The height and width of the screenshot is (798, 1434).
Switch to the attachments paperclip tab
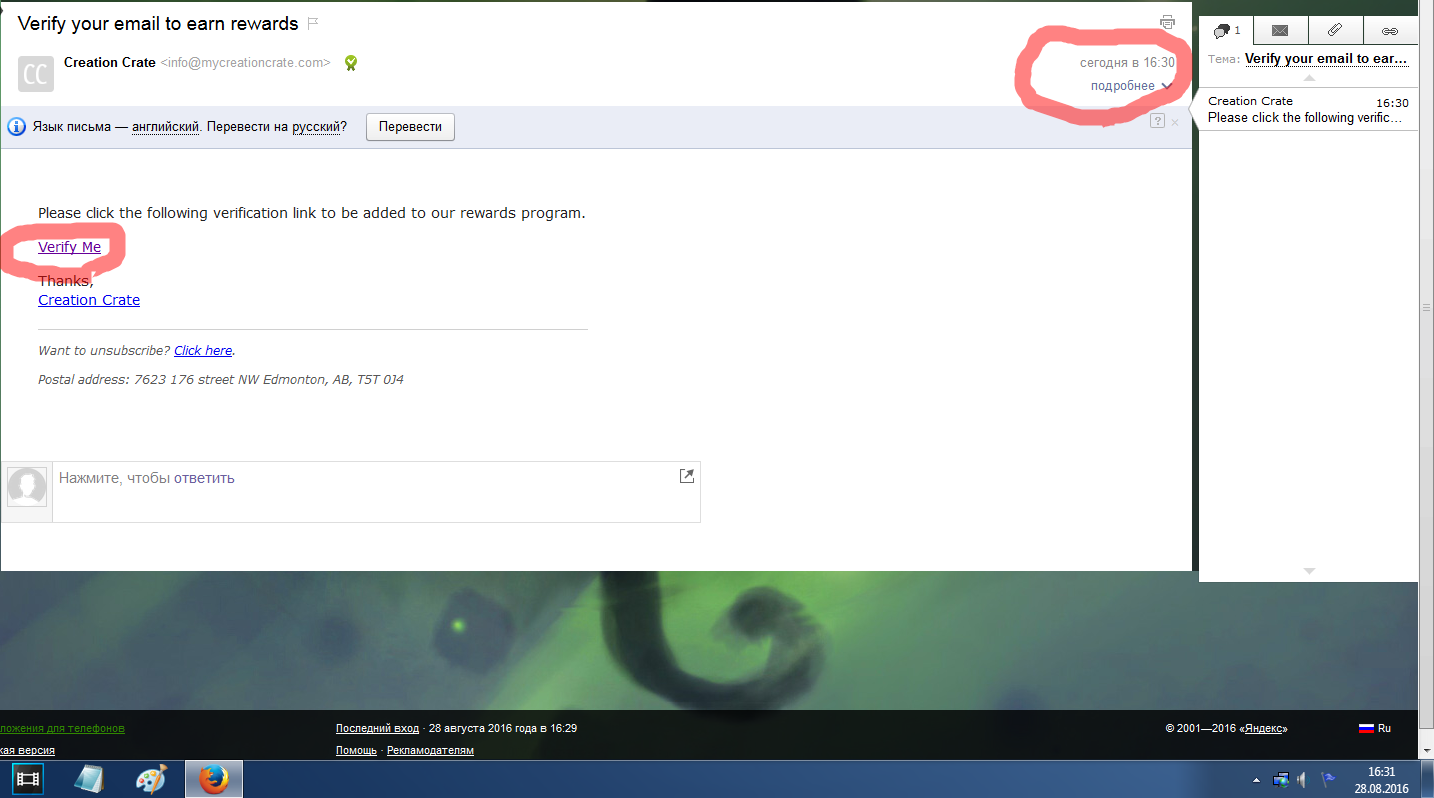pyautogui.click(x=1335, y=31)
